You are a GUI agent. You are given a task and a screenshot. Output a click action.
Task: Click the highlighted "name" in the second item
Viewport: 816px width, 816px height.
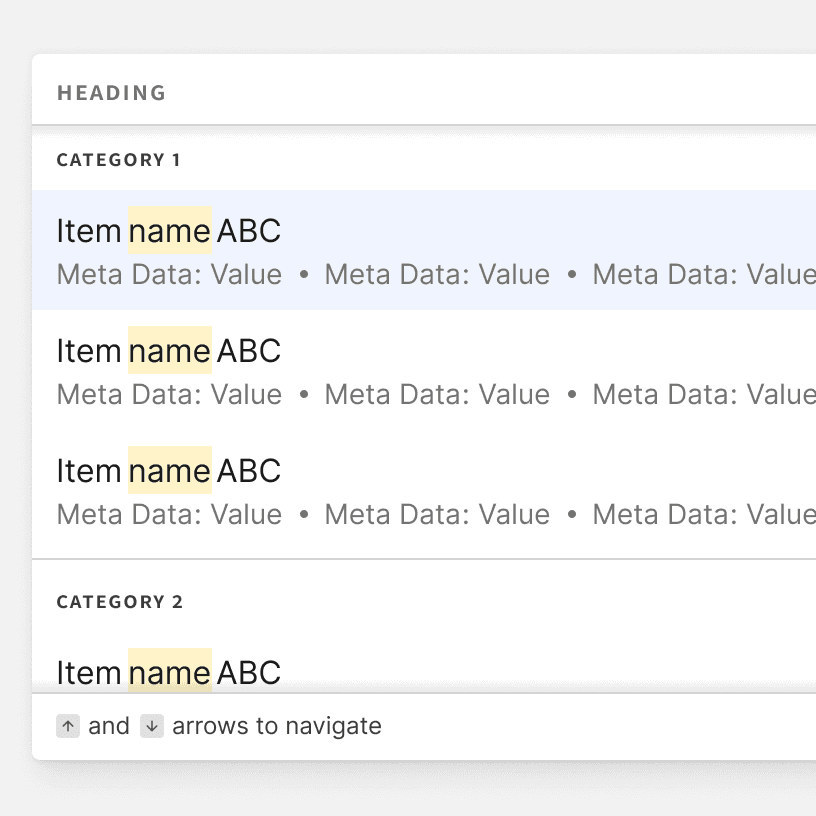(x=170, y=351)
